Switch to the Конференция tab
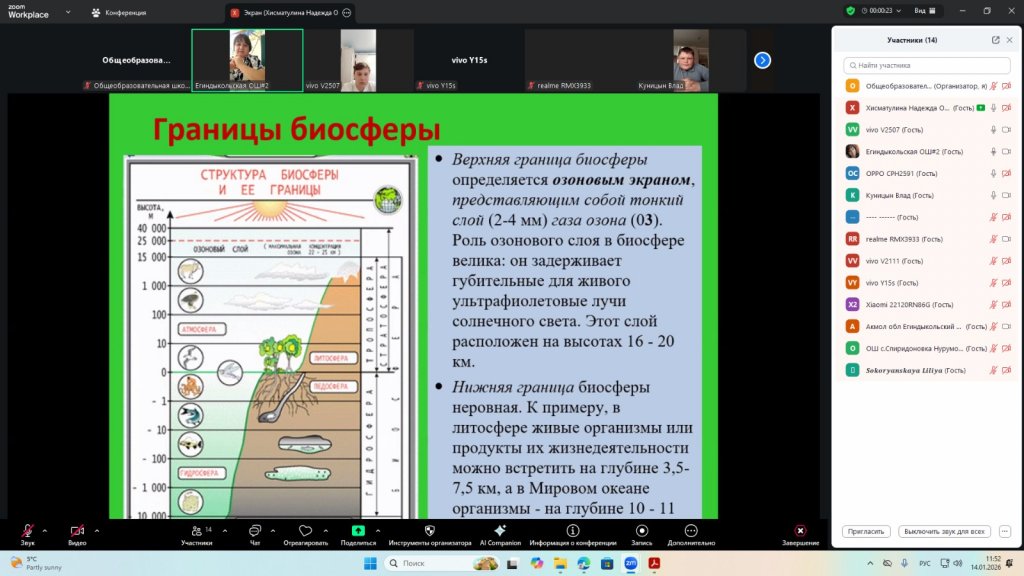The width and height of the screenshot is (1024, 576). click(x=119, y=12)
